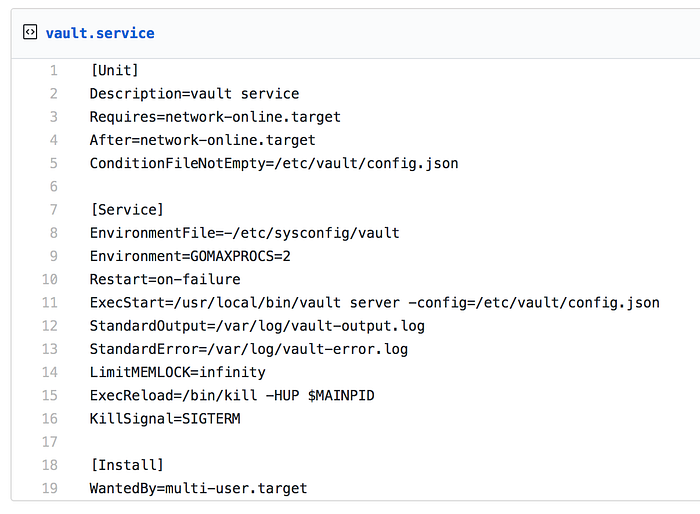The width and height of the screenshot is (700, 514).
Task: Select line number 7
Action: pos(54,210)
